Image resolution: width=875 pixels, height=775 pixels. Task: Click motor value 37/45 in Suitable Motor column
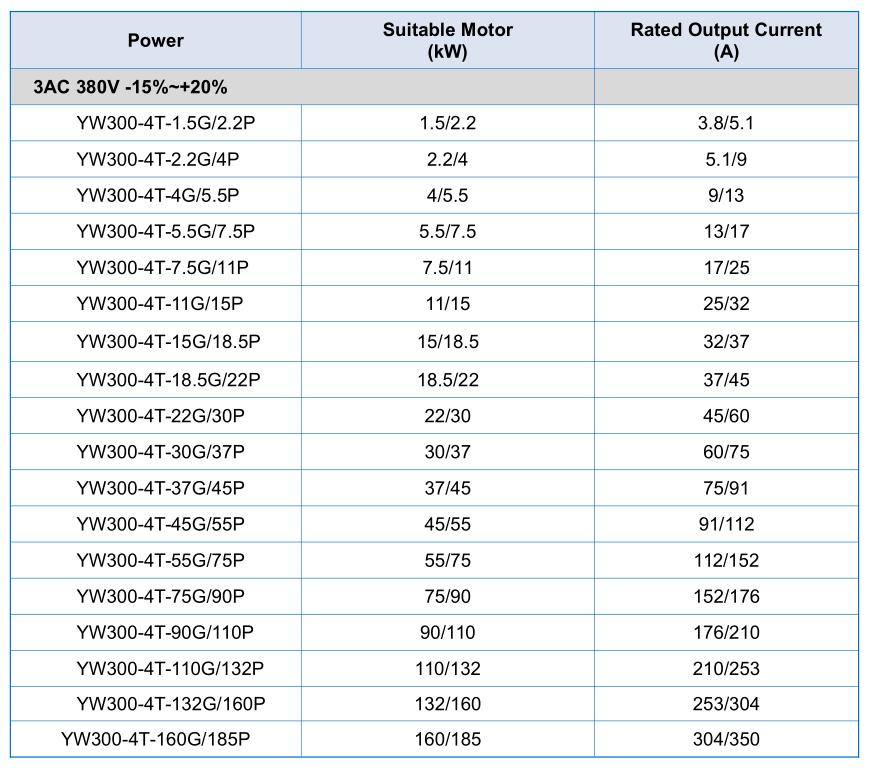click(x=448, y=488)
